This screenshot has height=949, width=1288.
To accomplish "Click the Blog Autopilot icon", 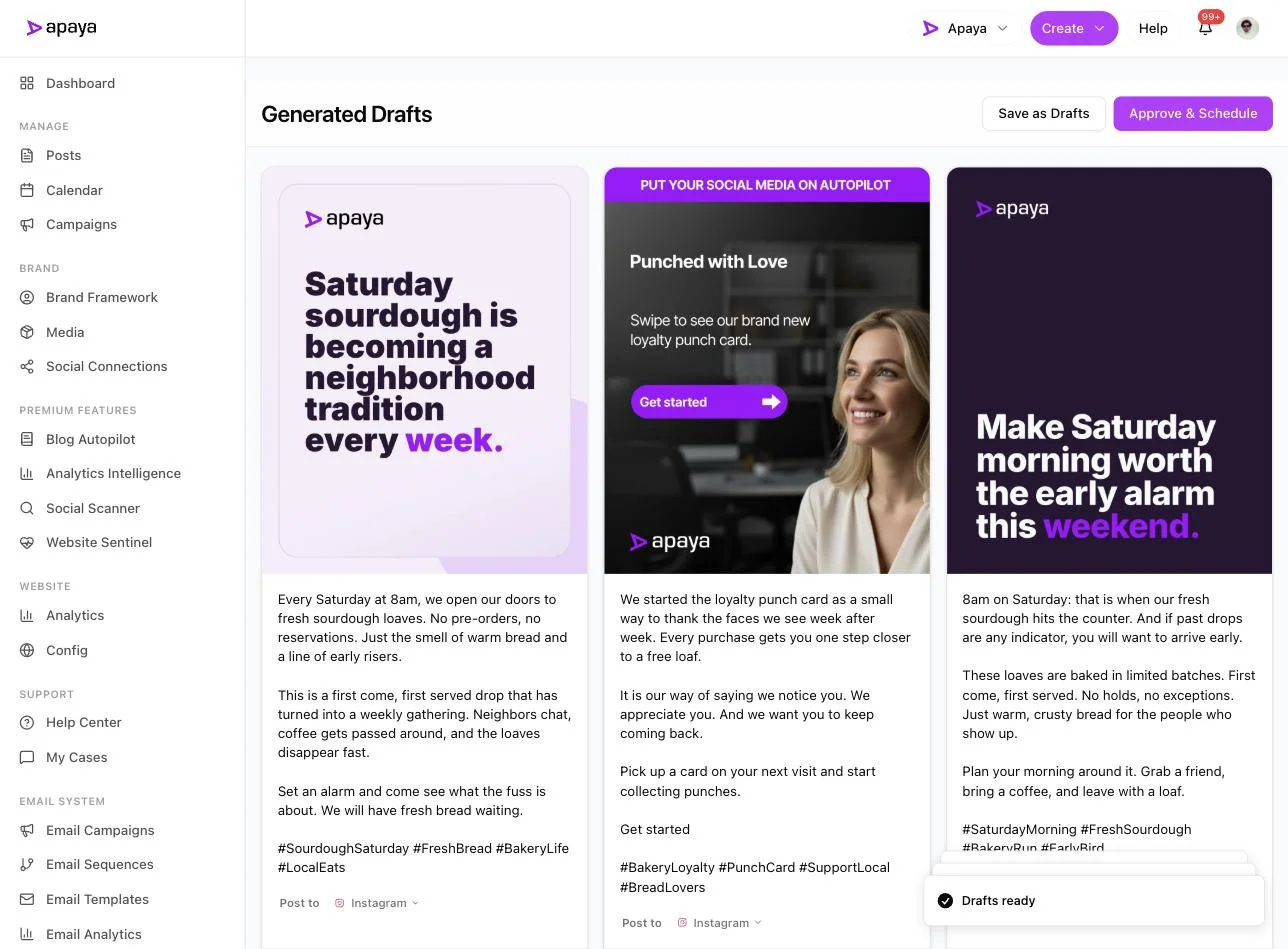I will (27, 439).
